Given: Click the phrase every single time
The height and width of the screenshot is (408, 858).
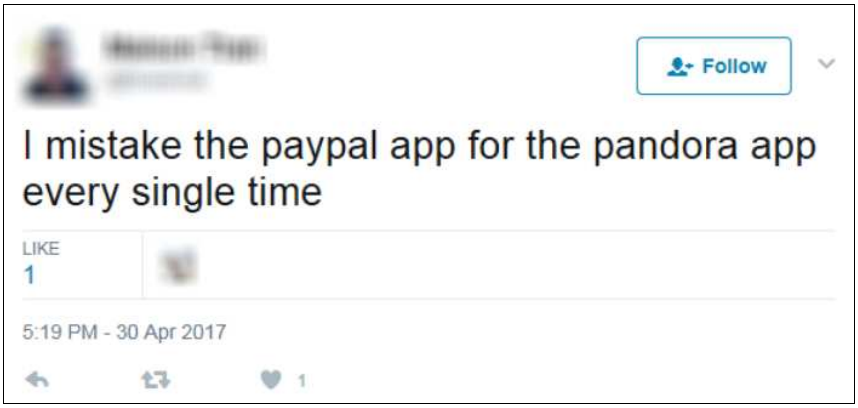Looking at the screenshot, I should [x=172, y=195].
